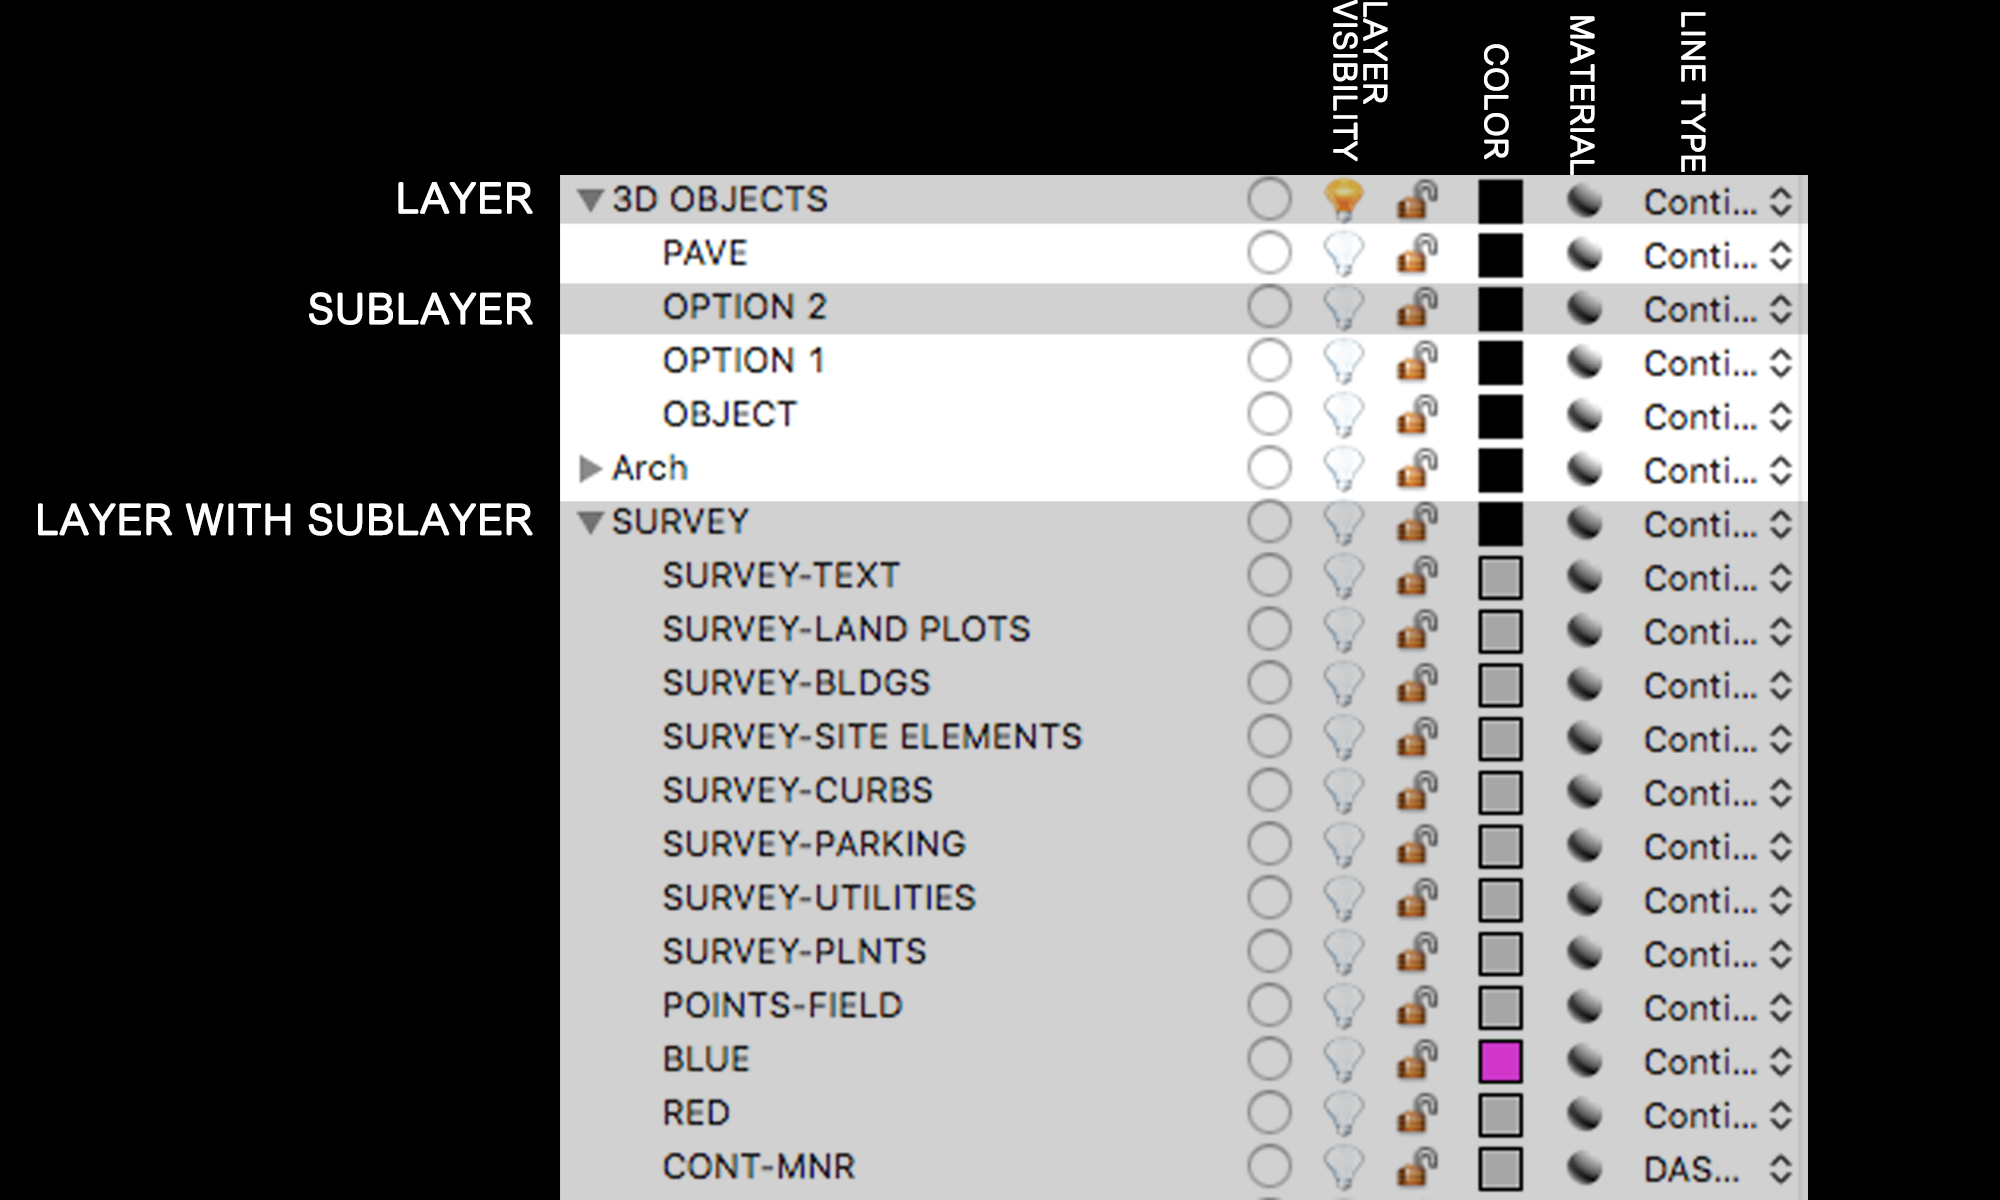
Task: Click the current-layer circle for RED
Action: click(1269, 1113)
